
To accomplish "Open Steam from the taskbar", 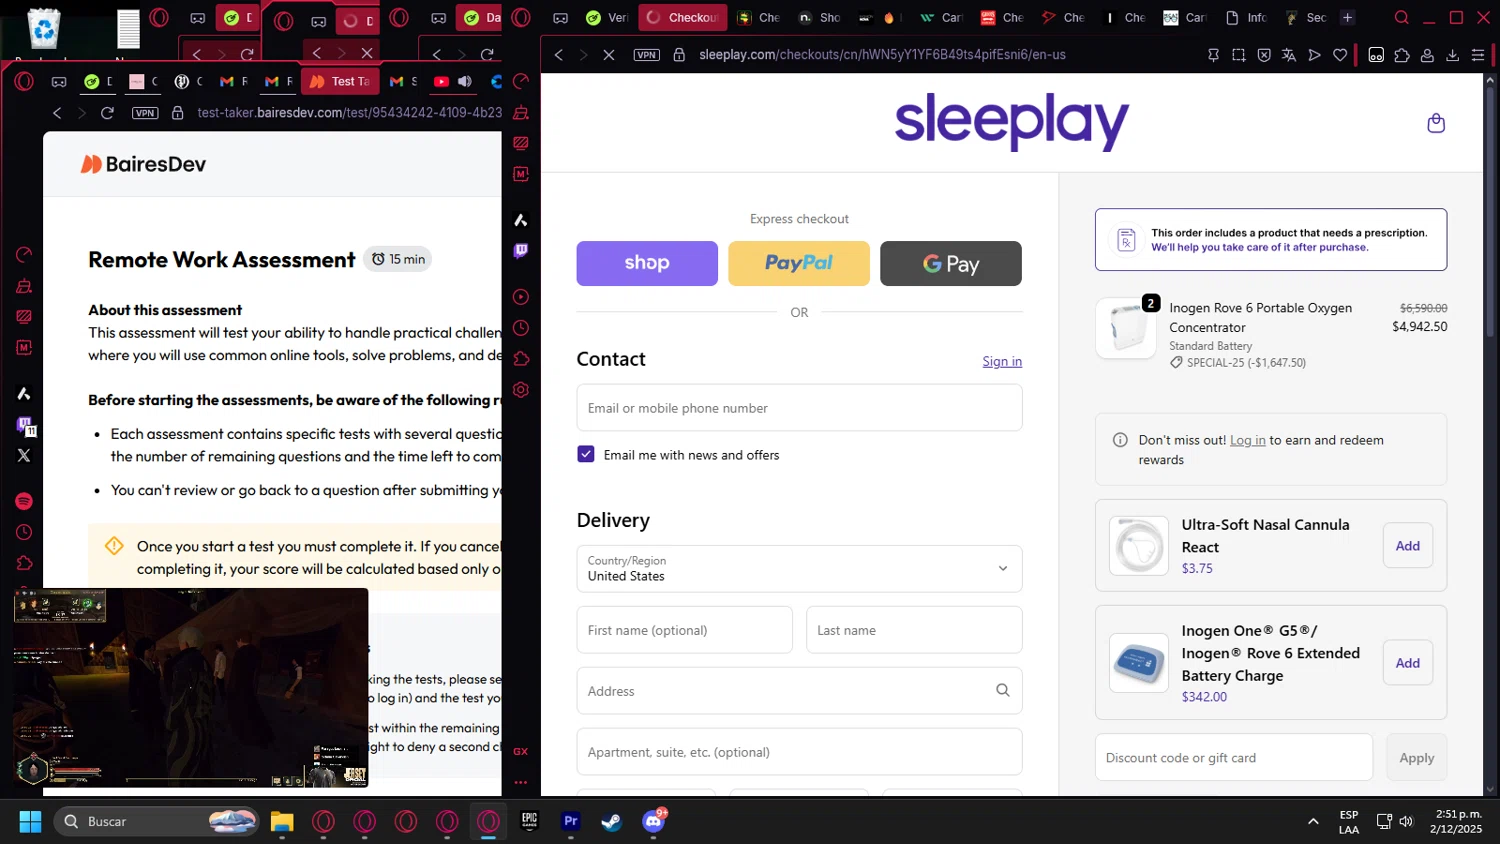I will pyautogui.click(x=611, y=821).
